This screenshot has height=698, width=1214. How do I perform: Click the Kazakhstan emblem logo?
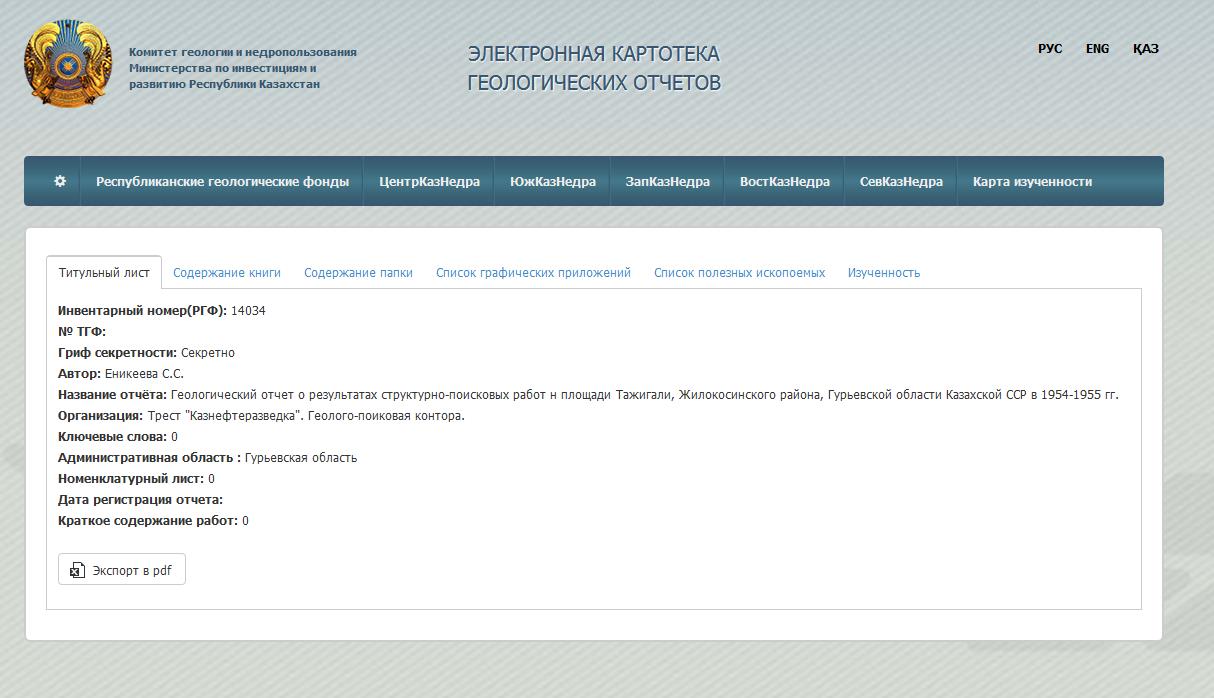[x=68, y=65]
